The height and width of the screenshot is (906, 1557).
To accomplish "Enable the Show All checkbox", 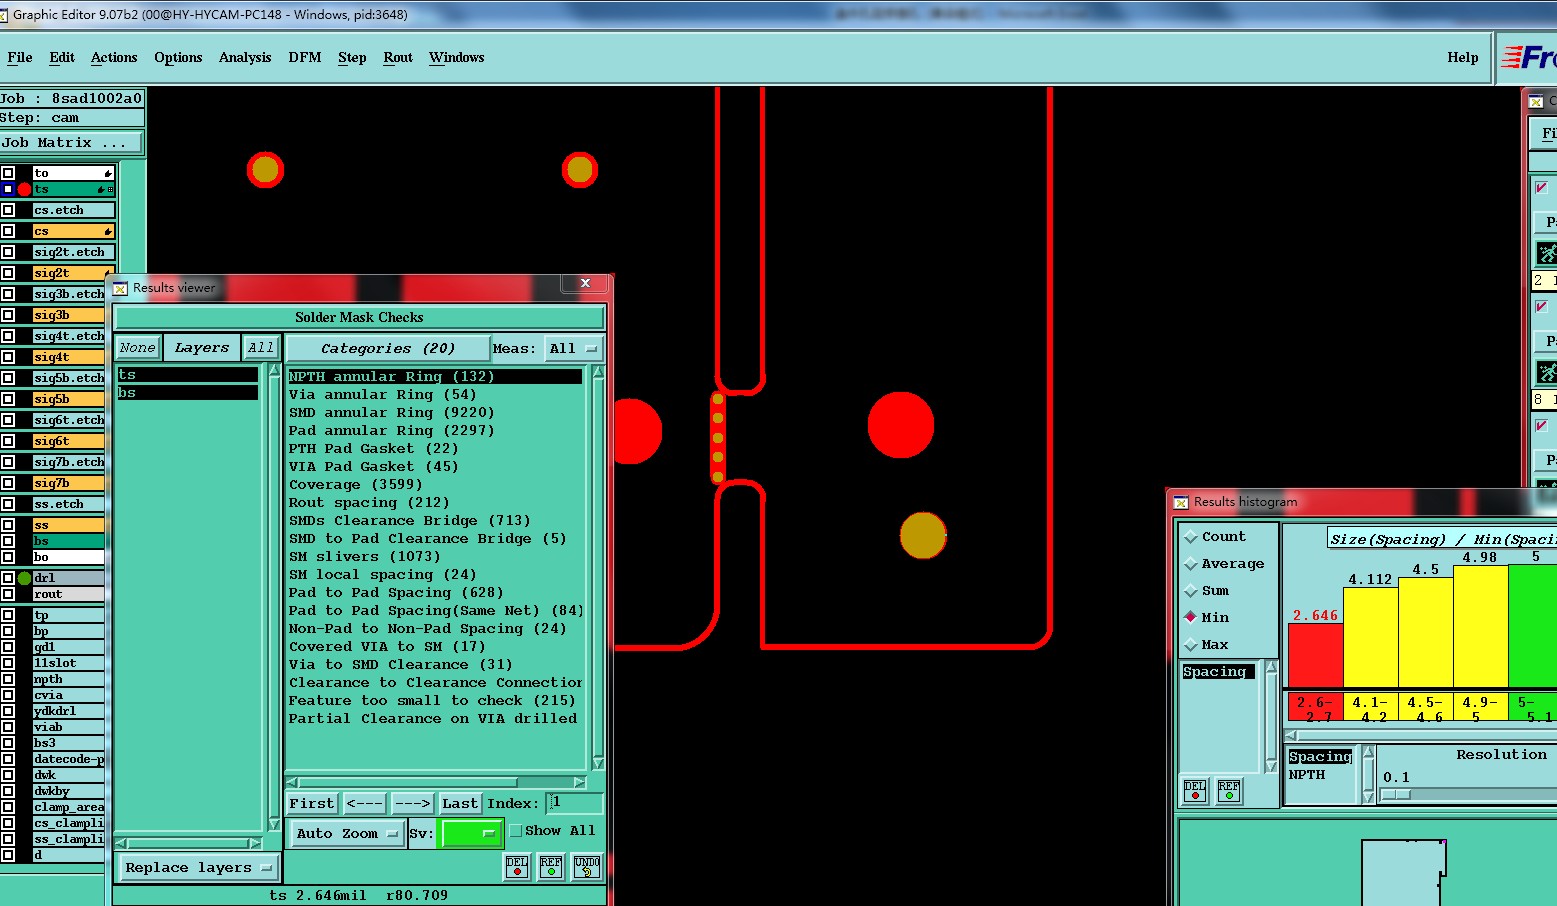I will point(516,831).
